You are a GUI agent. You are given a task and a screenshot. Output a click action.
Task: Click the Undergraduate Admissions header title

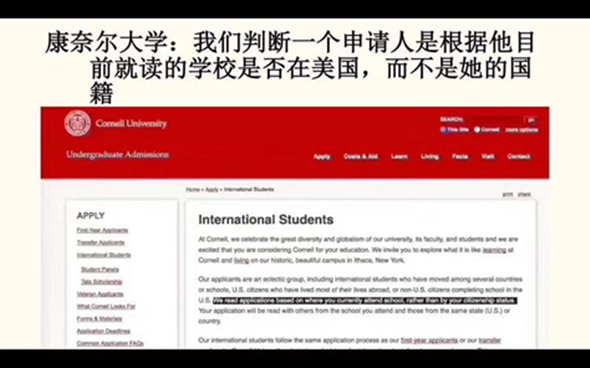117,155
